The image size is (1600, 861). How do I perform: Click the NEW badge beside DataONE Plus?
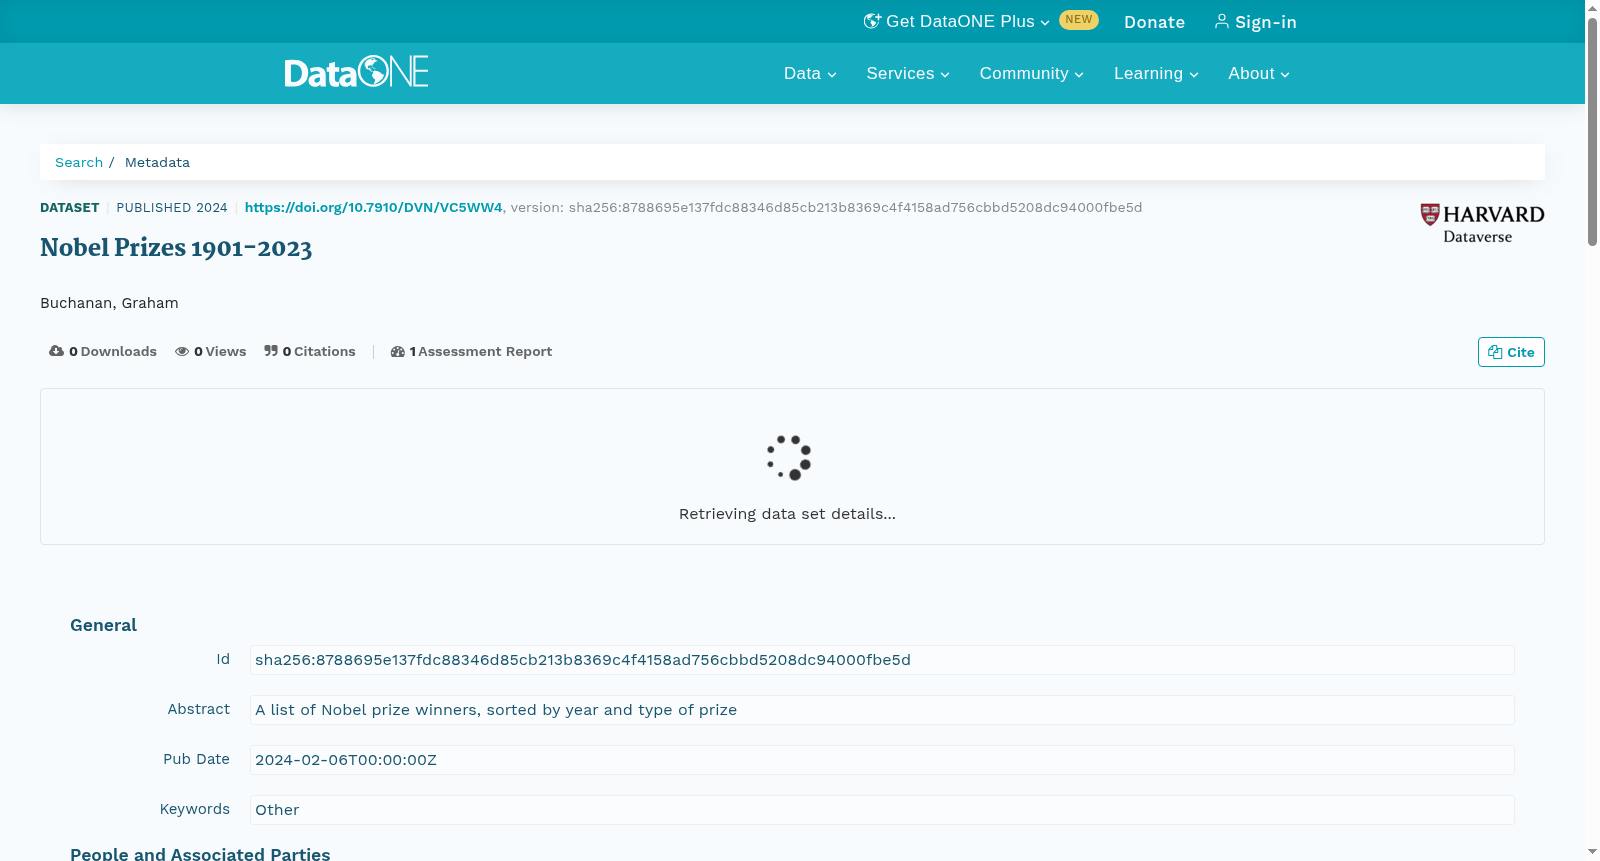(x=1079, y=20)
